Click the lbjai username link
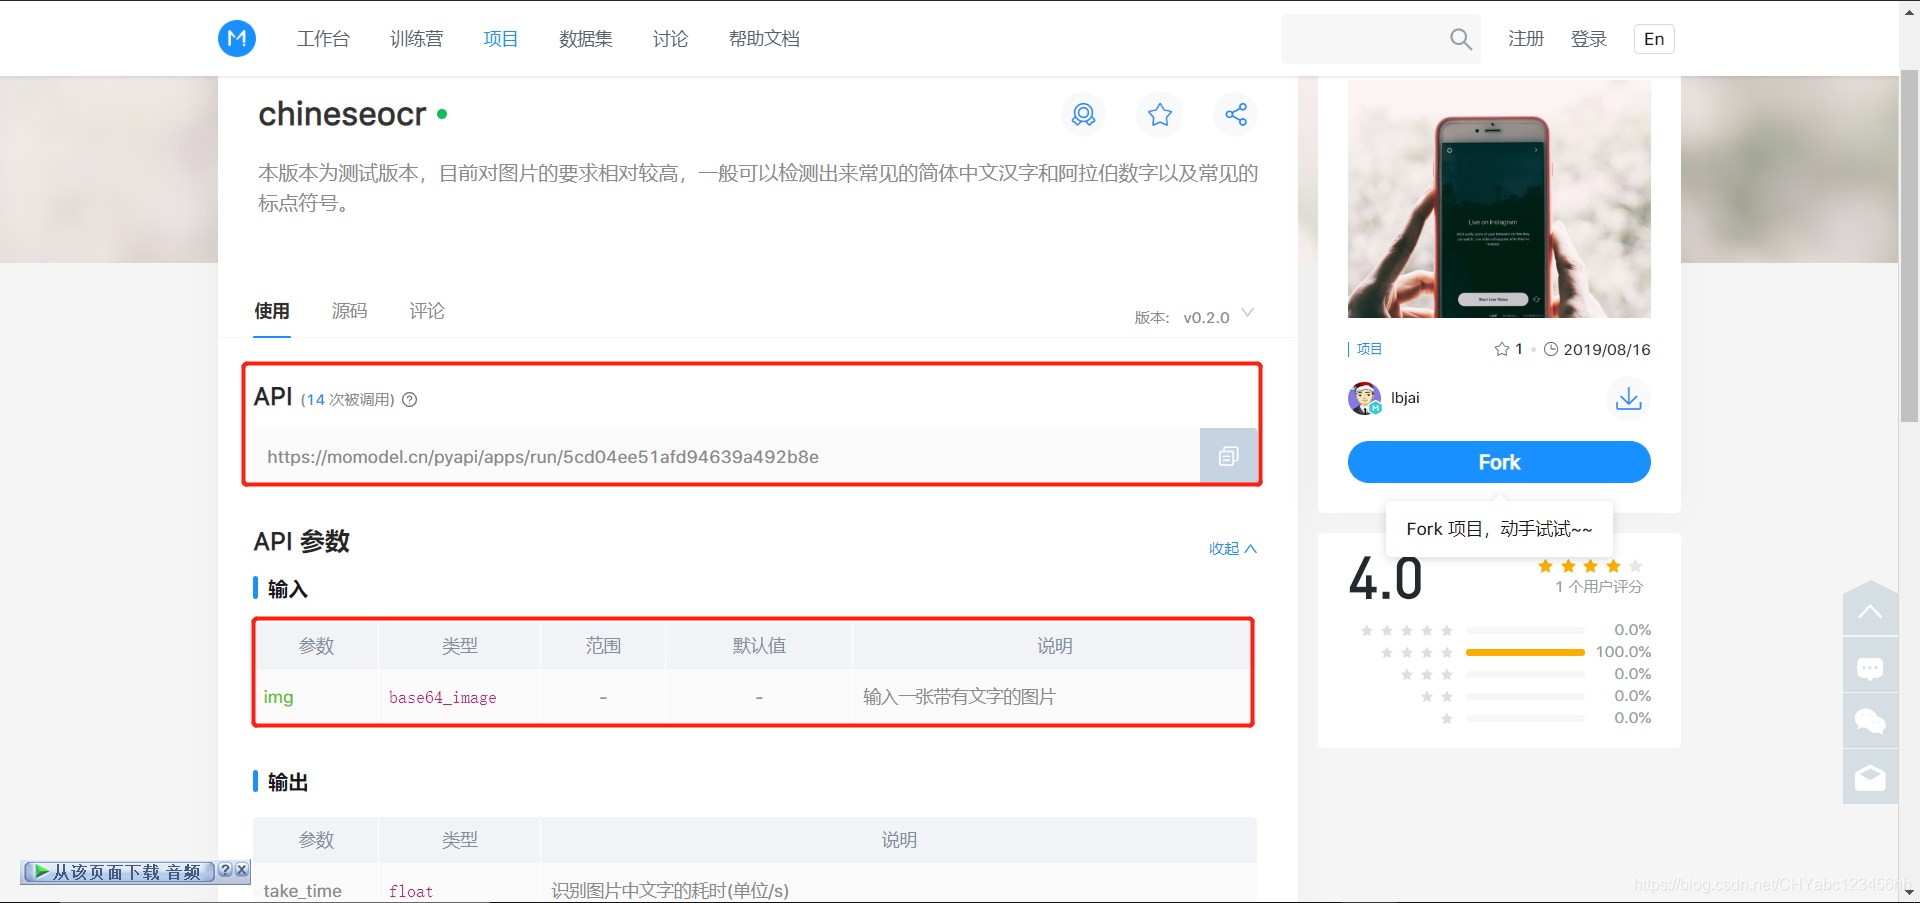This screenshot has width=1920, height=903. pos(1405,398)
